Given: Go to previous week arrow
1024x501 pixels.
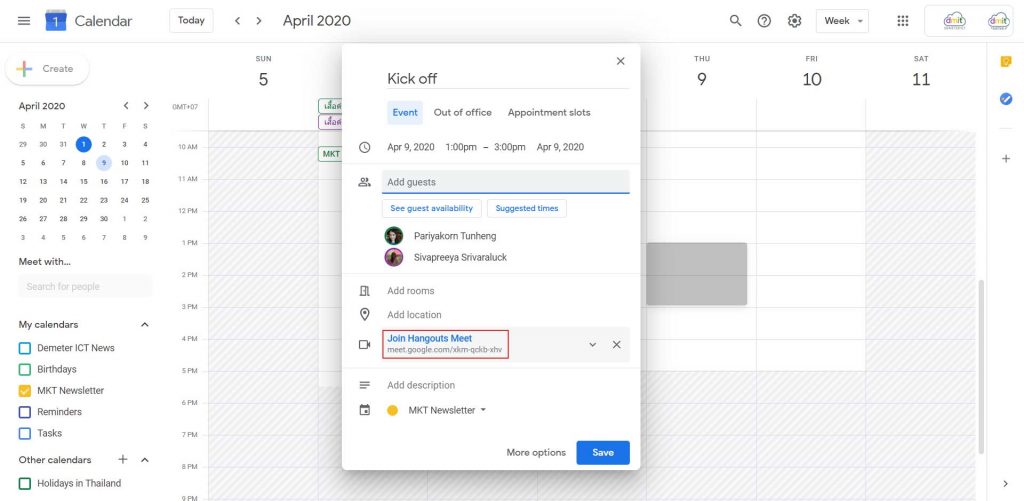Looking at the screenshot, I should [238, 21].
